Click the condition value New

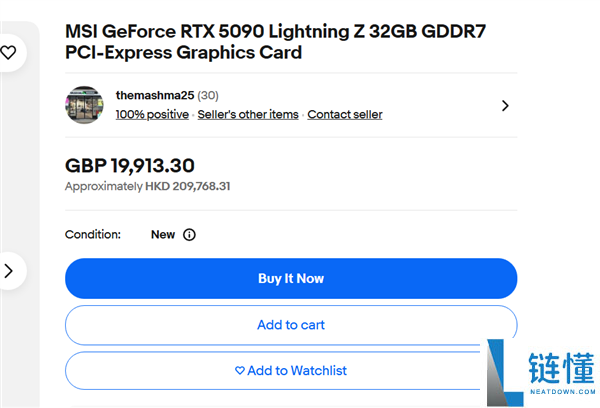click(163, 235)
